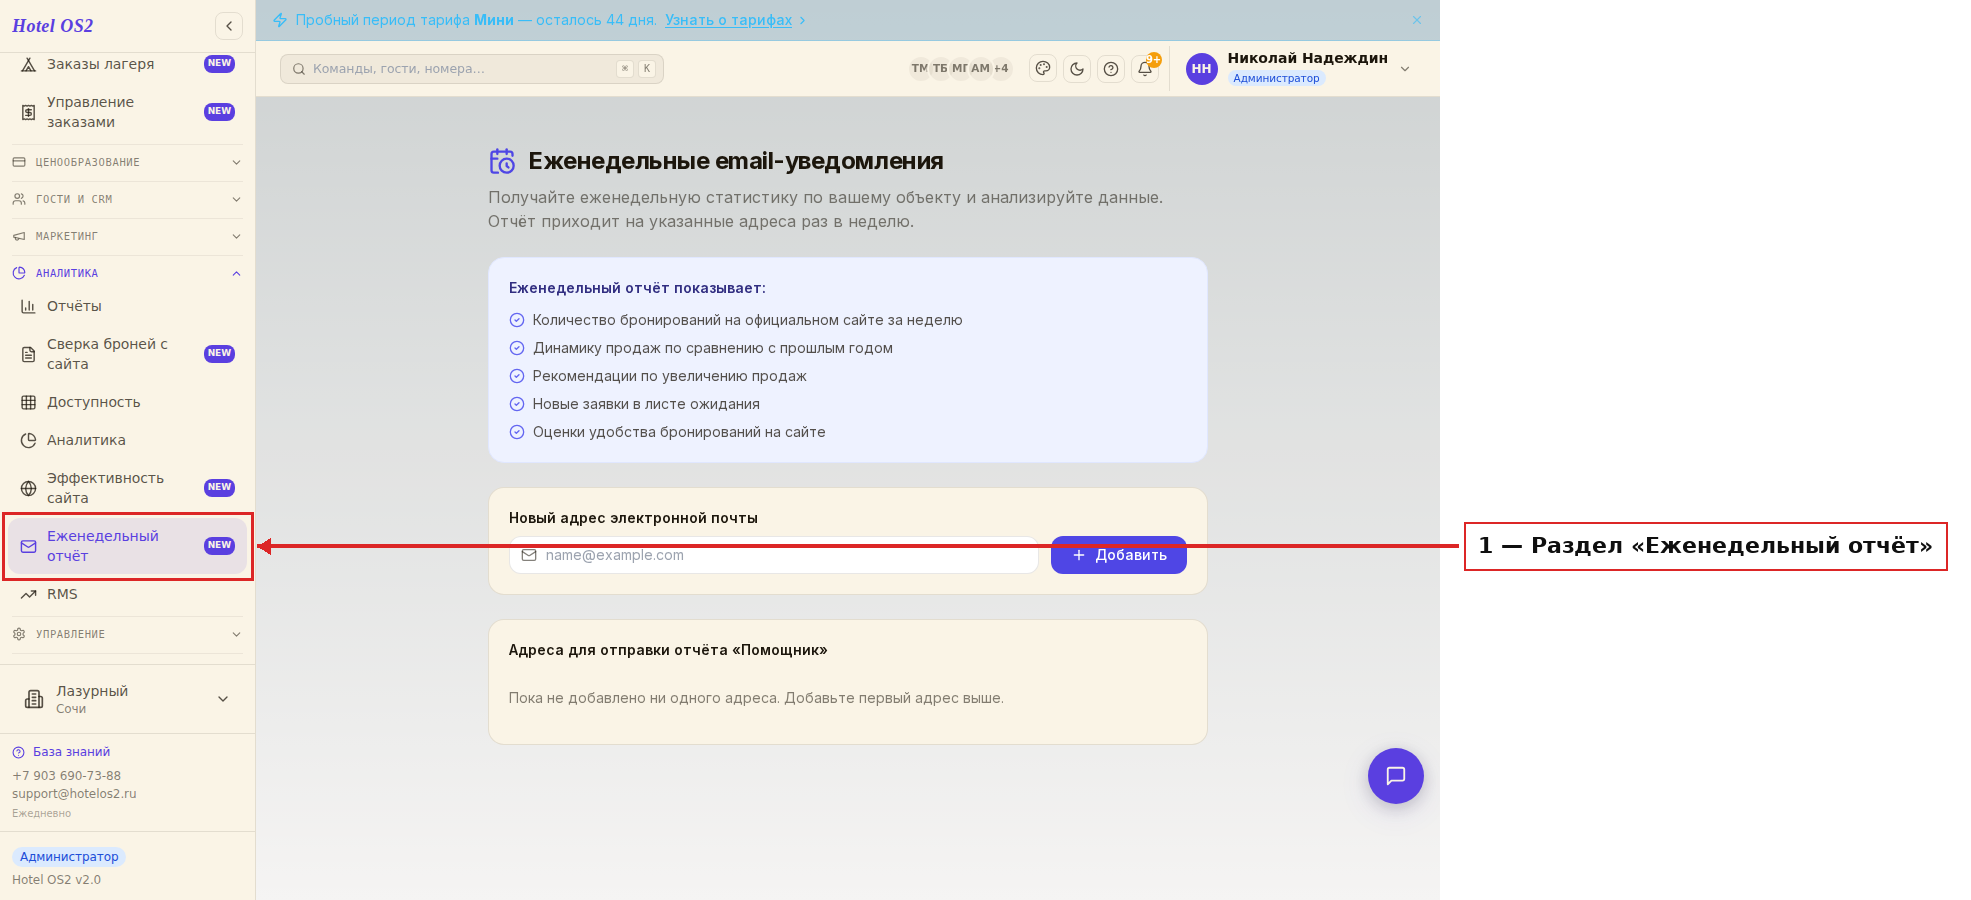Open the help question-mark icon
Image resolution: width=1971 pixels, height=900 pixels.
click(1111, 69)
